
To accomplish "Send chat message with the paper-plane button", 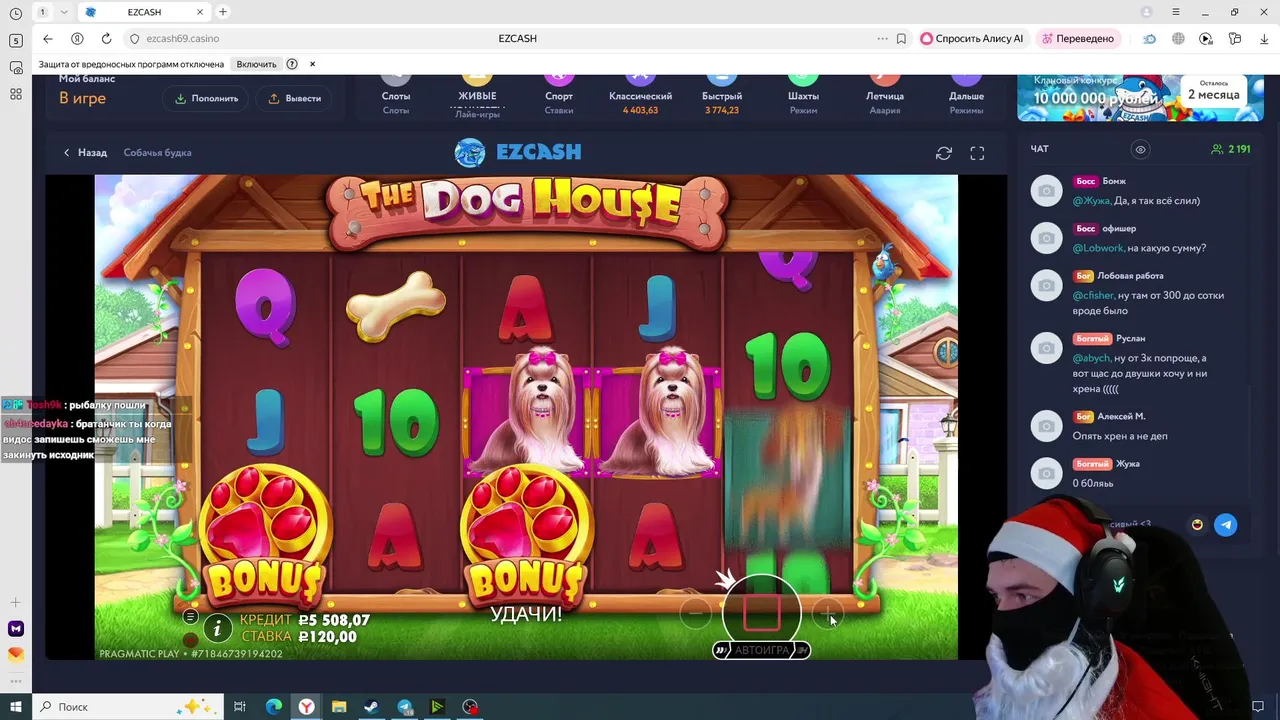I will 1225,525.
